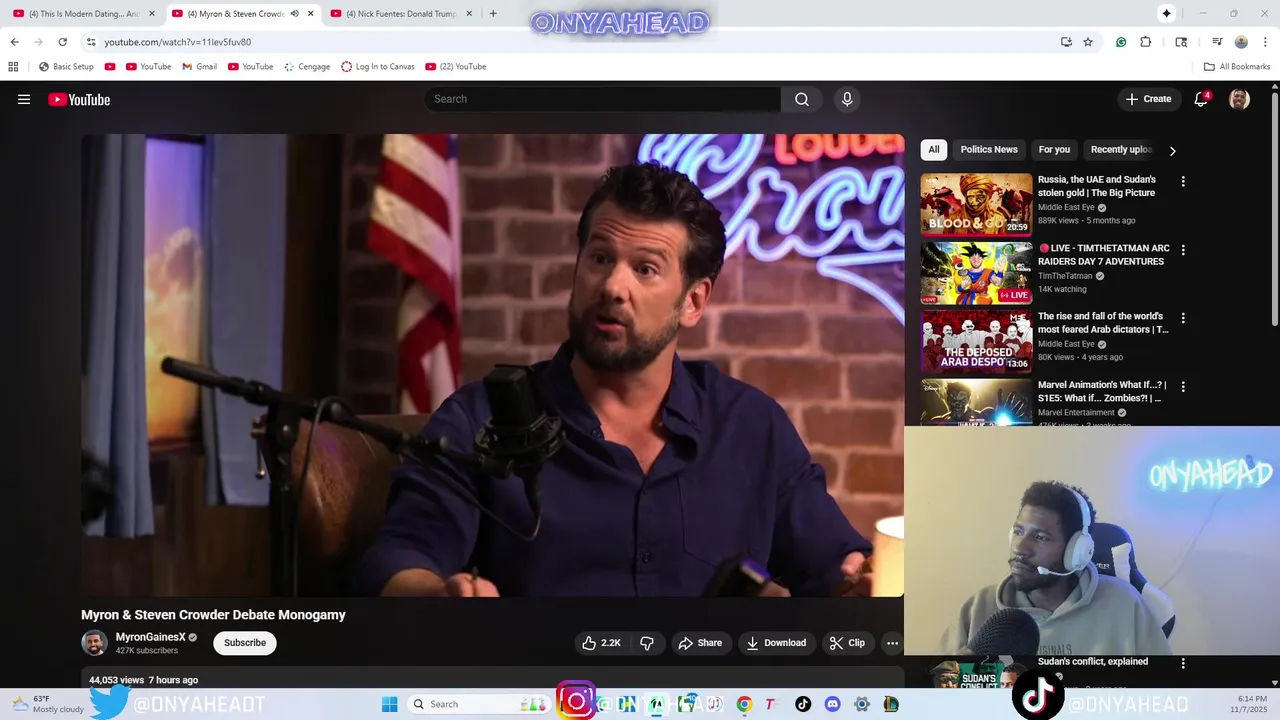Viewport: 1280px width, 720px height.
Task: Mute the Myron & Steven Crowder tab audio
Action: coord(294,13)
